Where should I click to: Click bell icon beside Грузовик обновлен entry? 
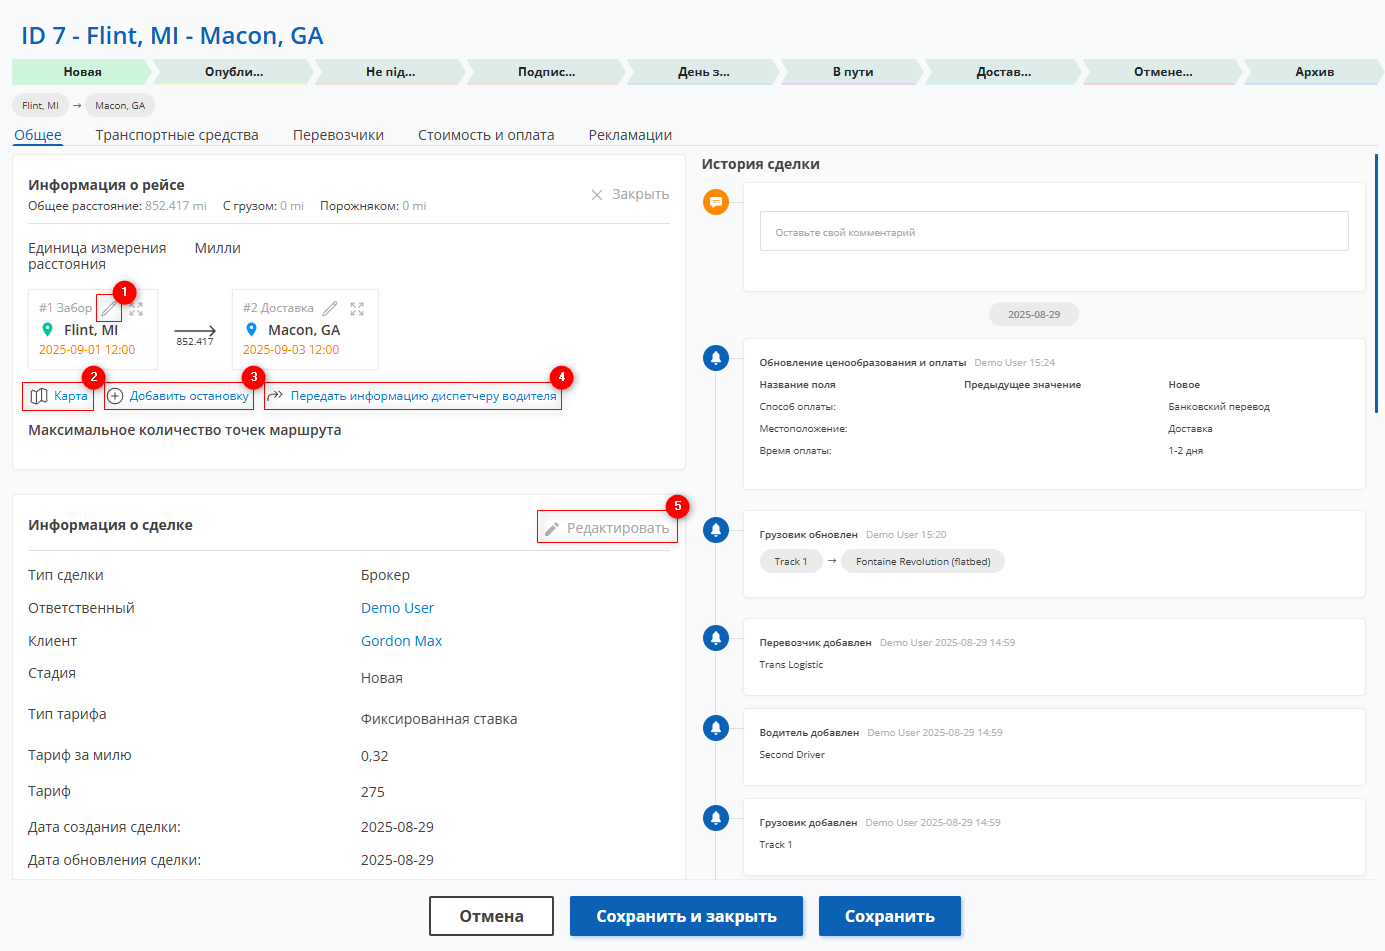pos(716,530)
